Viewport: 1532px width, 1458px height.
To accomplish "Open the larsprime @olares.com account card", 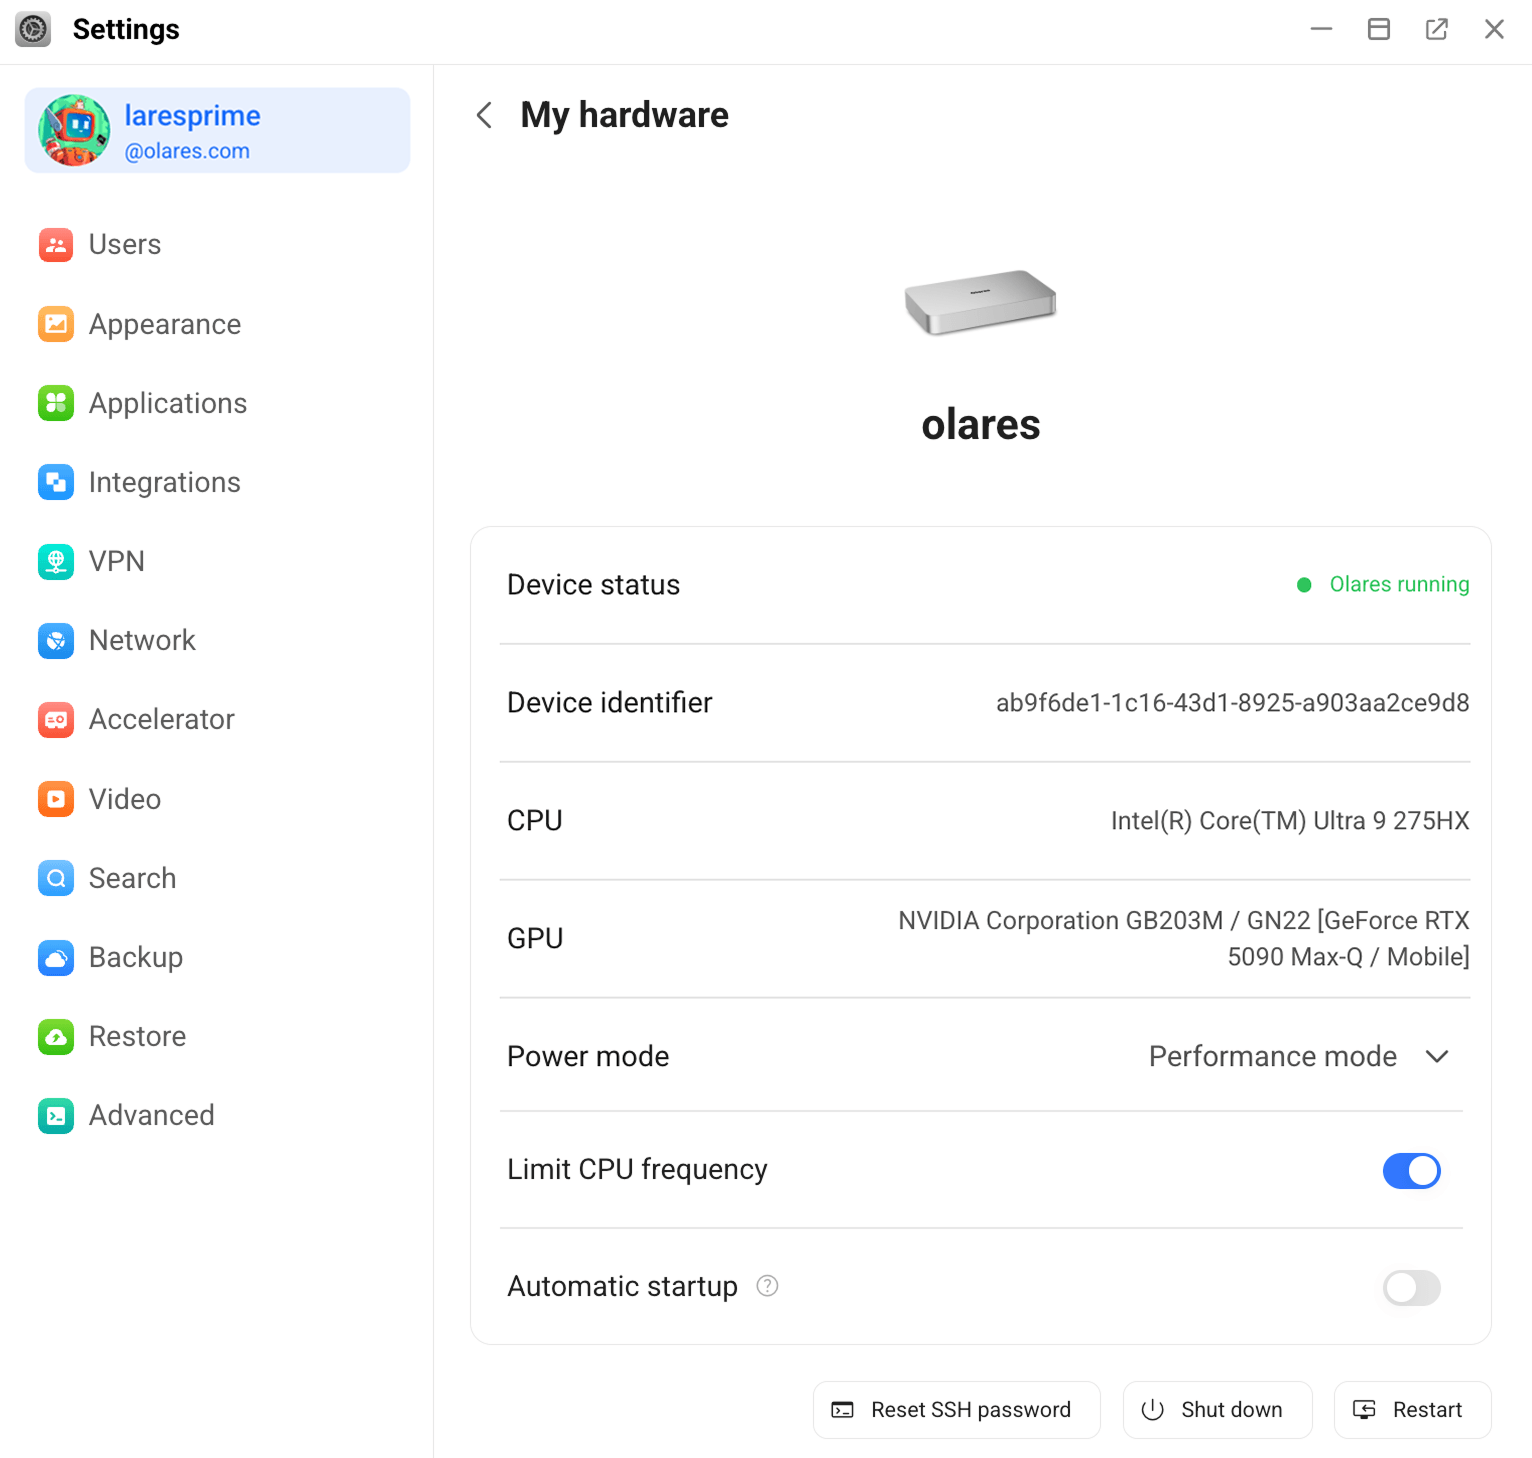I will point(217,130).
